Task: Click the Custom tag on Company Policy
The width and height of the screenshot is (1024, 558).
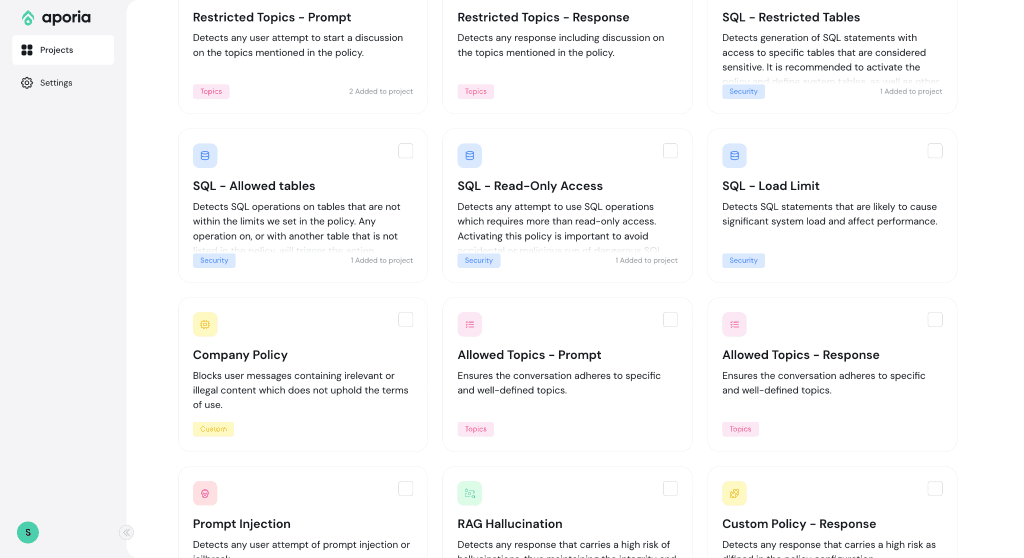Action: (213, 429)
